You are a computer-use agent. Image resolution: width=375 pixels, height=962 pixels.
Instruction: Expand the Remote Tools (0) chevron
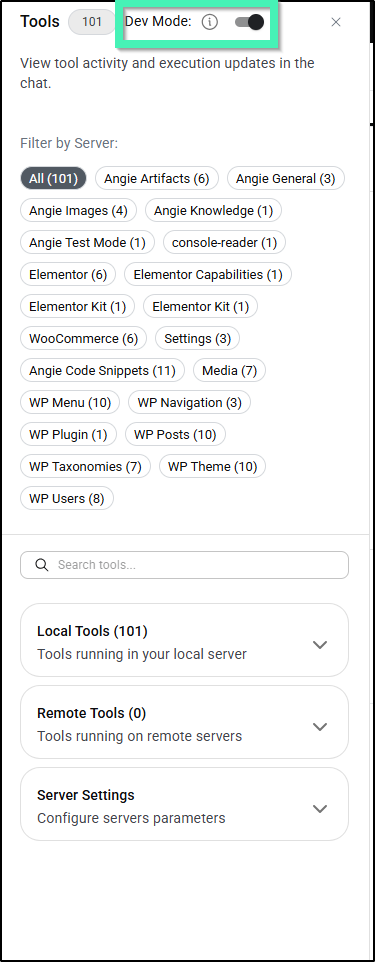[320, 726]
